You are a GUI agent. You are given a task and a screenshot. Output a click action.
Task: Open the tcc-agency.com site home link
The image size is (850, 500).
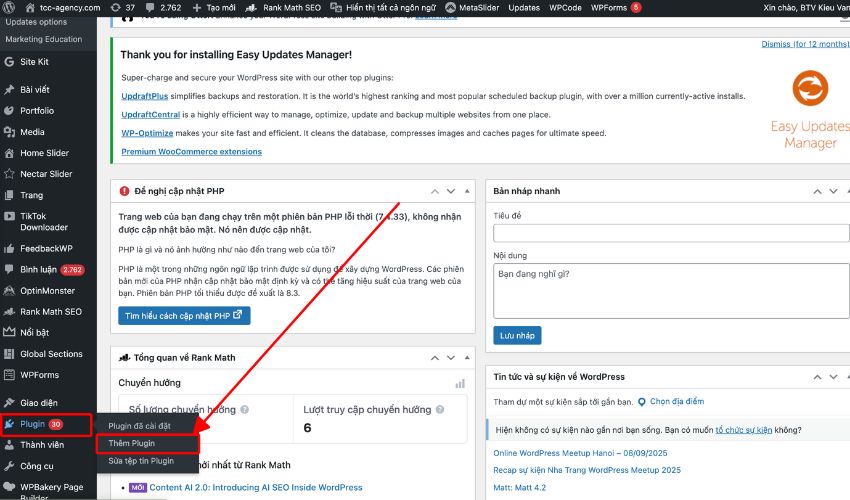63,8
